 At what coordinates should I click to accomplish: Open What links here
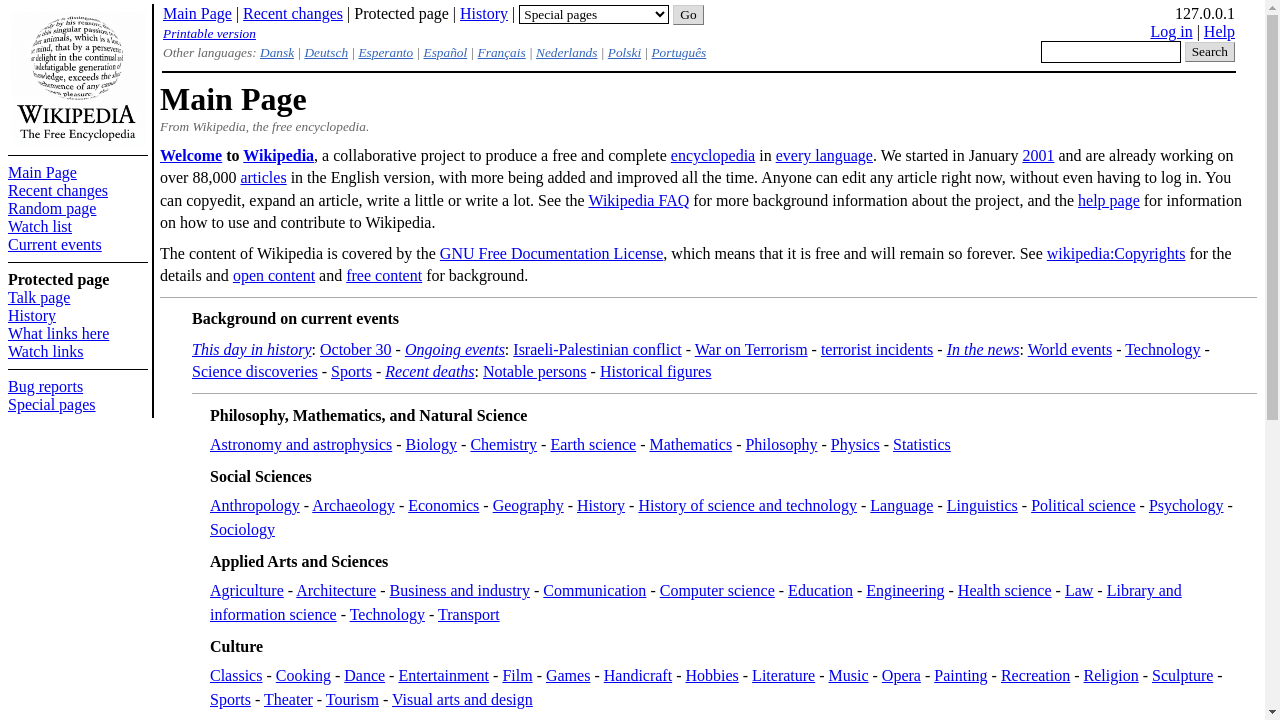point(58,334)
